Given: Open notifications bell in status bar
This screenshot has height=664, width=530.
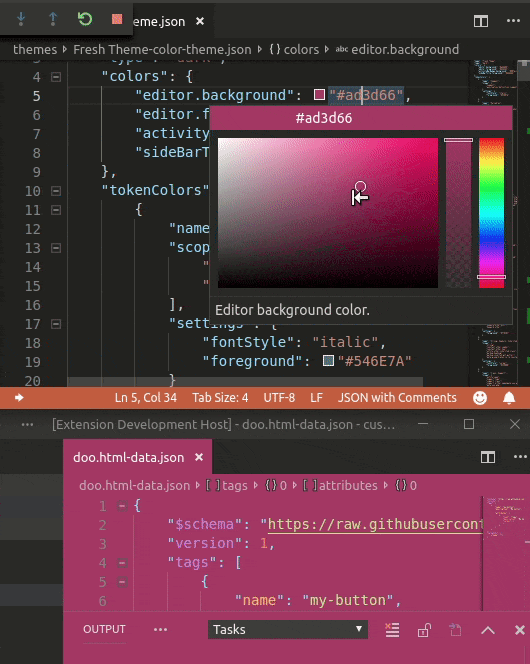Looking at the screenshot, I should pos(509,398).
